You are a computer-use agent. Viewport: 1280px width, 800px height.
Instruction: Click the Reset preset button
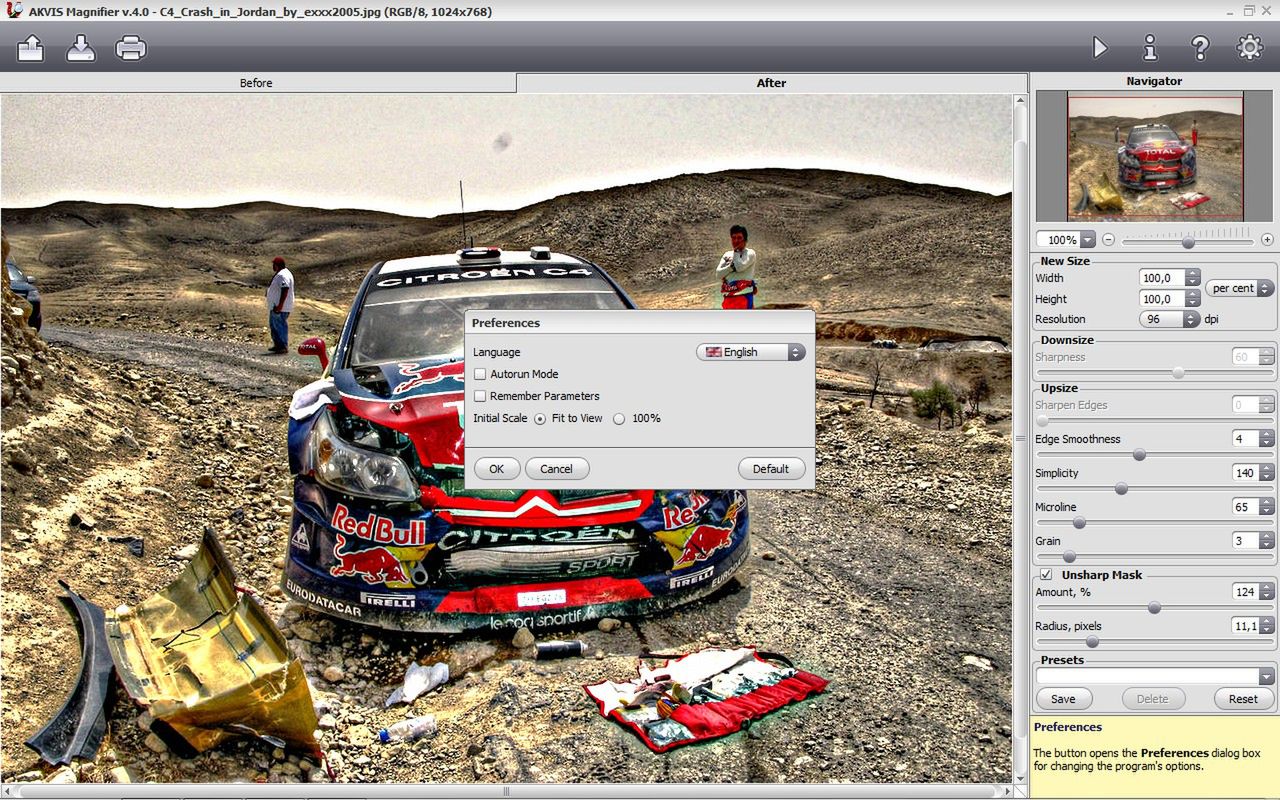(1244, 699)
